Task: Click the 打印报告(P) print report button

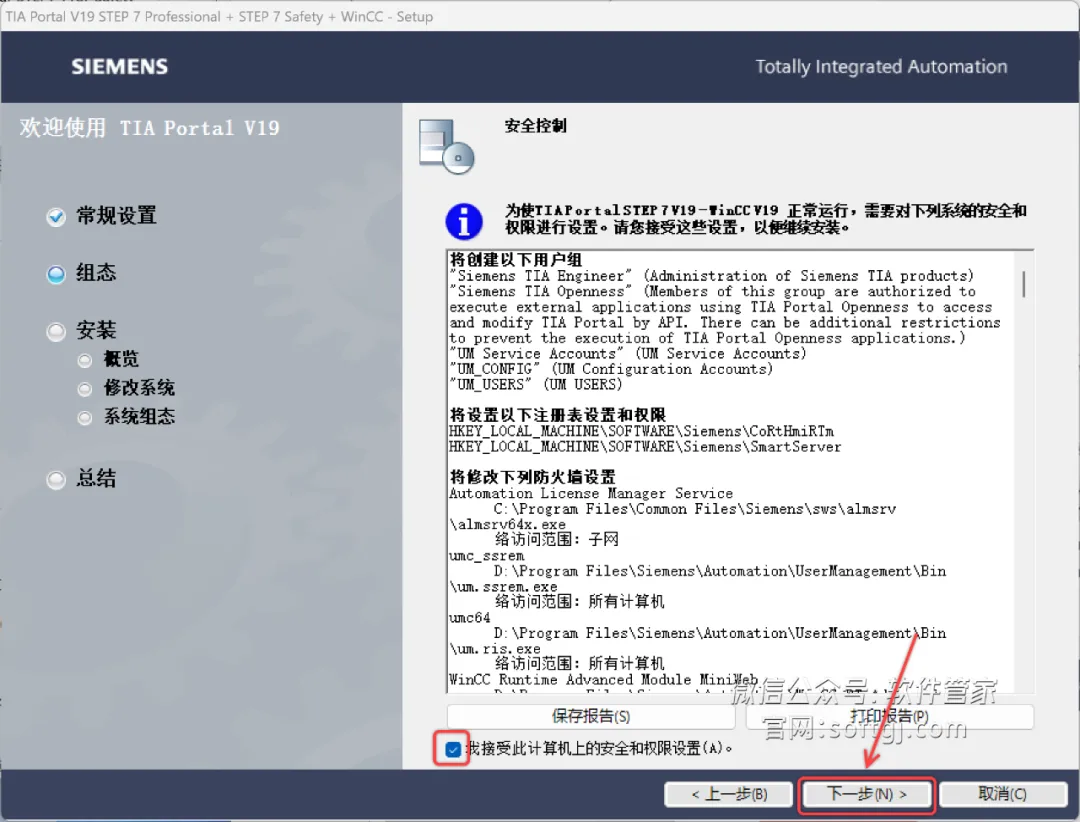Action: click(x=889, y=716)
